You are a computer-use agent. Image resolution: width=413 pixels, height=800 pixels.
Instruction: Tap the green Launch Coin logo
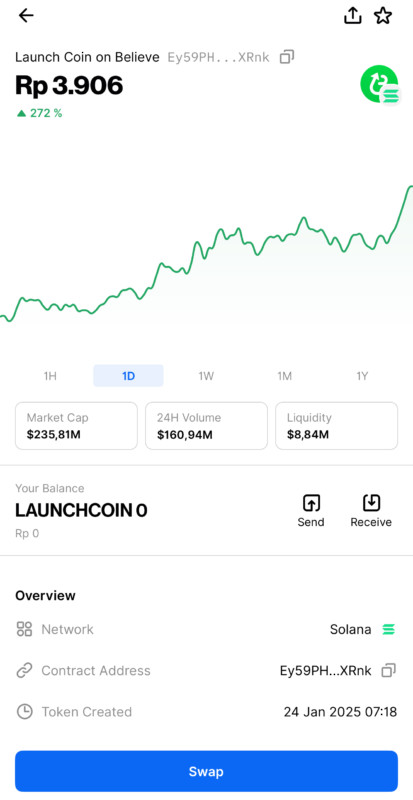(380, 85)
